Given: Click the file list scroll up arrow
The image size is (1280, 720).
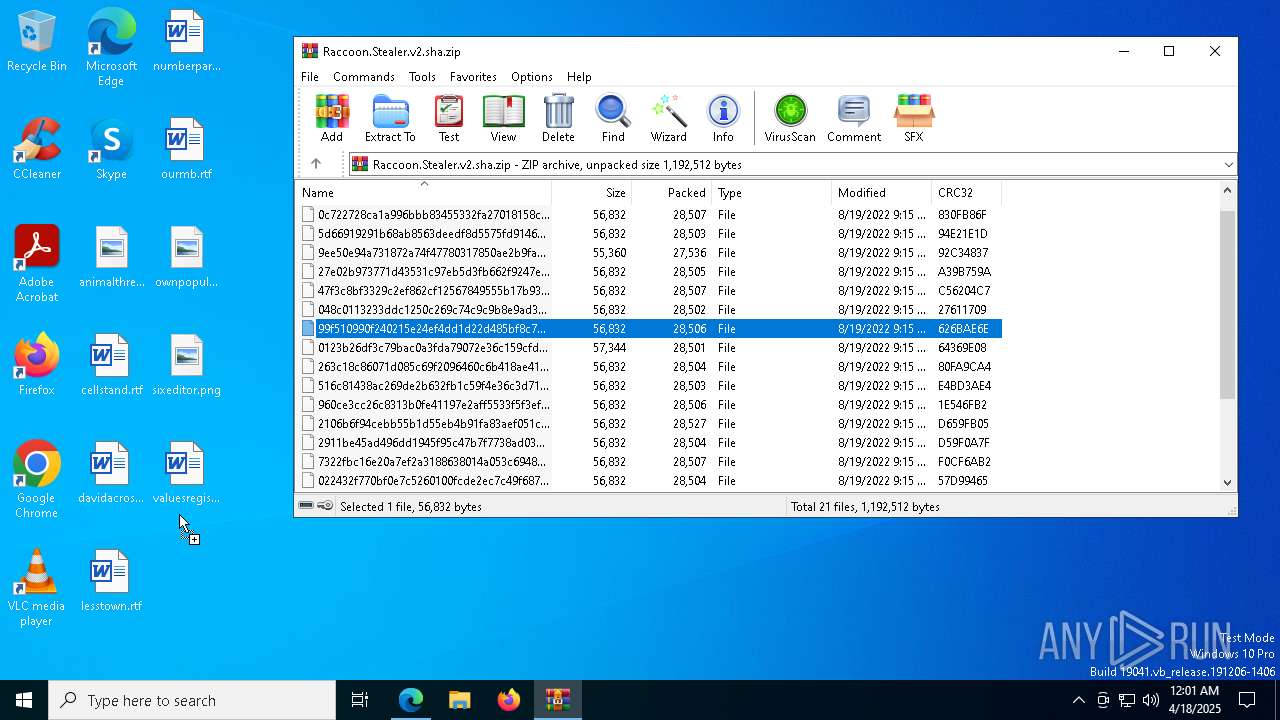Looking at the screenshot, I should pyautogui.click(x=1228, y=190).
